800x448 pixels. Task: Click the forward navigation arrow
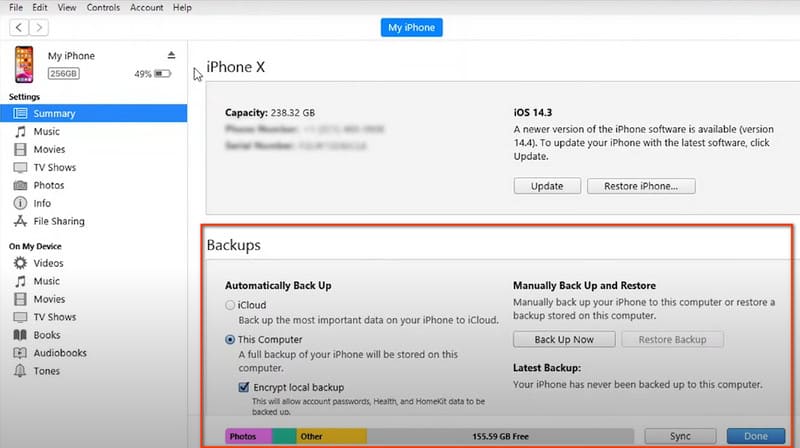pyautogui.click(x=42, y=27)
